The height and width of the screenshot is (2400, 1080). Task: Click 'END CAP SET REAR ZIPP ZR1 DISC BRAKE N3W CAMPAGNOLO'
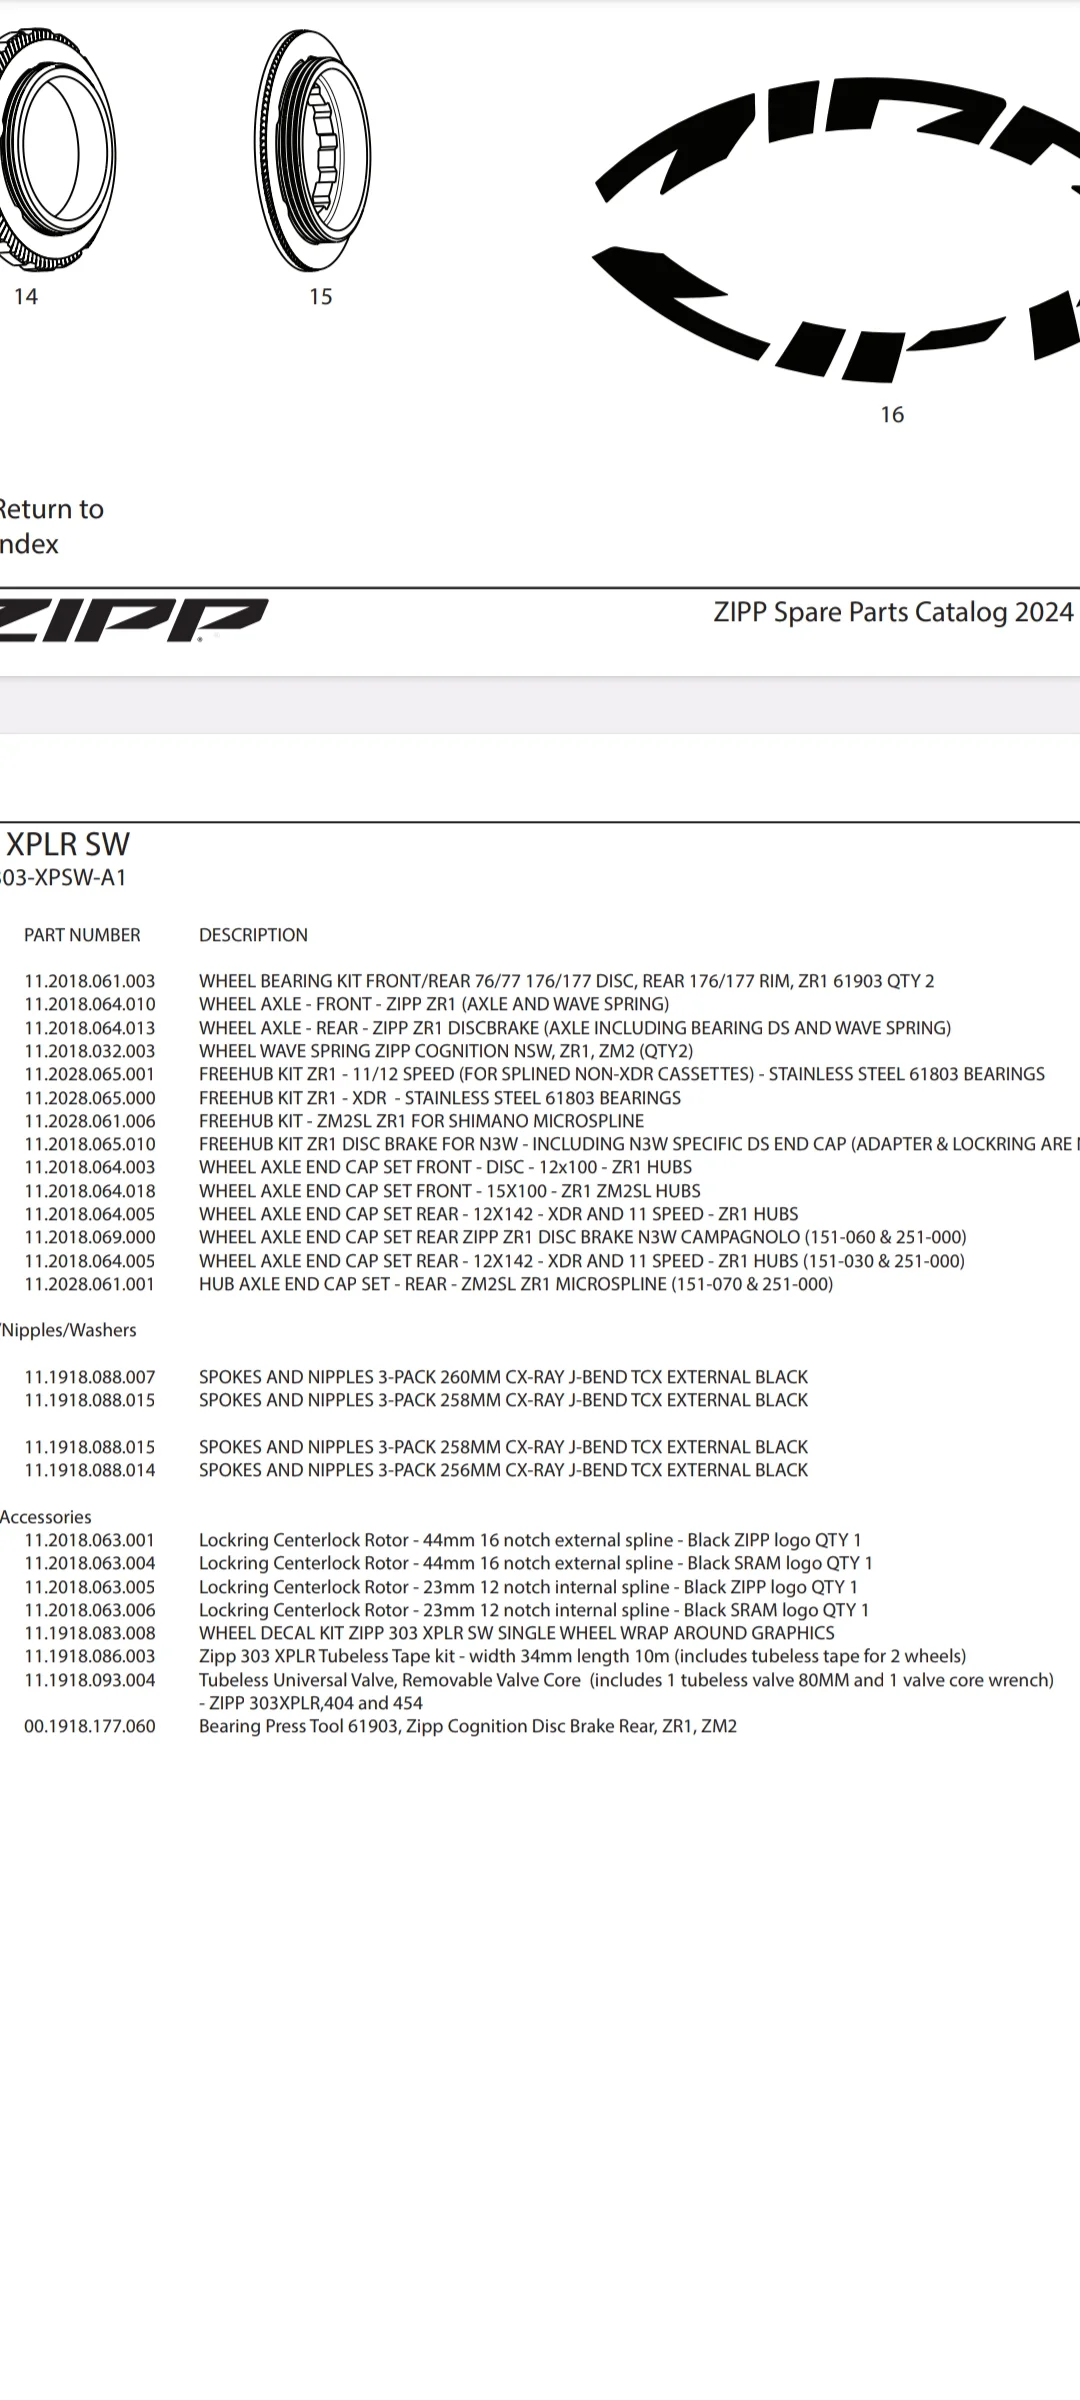click(x=583, y=1237)
